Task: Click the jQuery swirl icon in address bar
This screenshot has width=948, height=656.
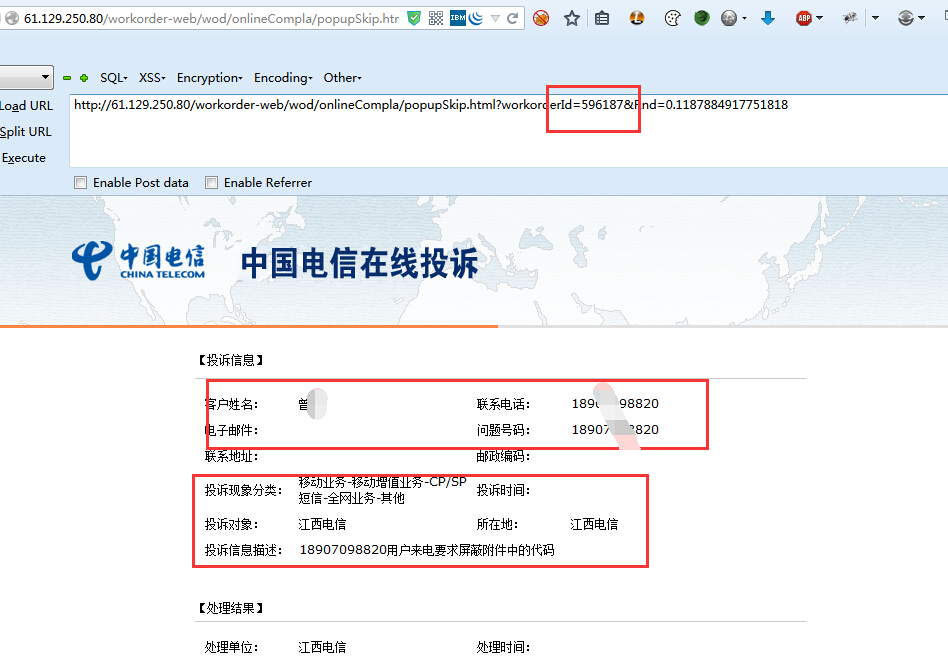Action: click(476, 18)
